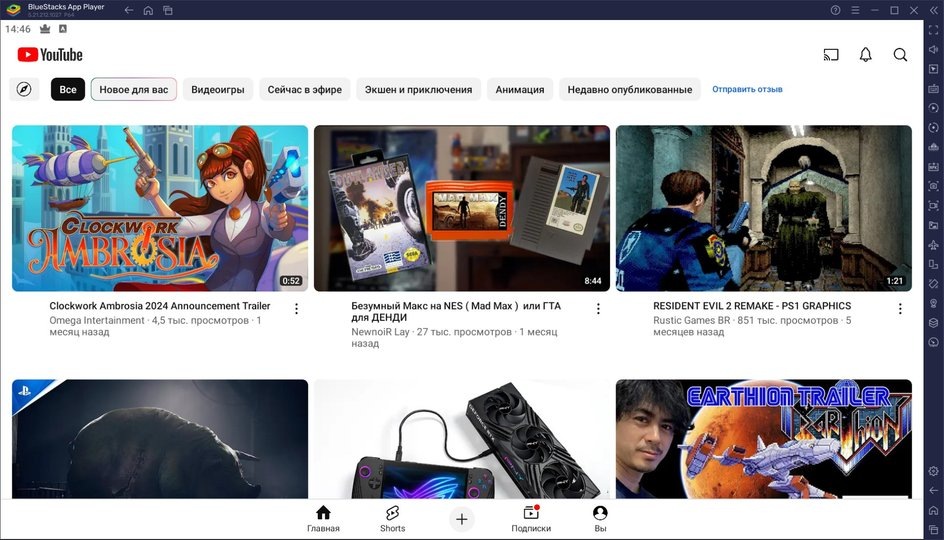Open the graphics card handheld video thumbnail
944x540 pixels.
click(x=462, y=439)
